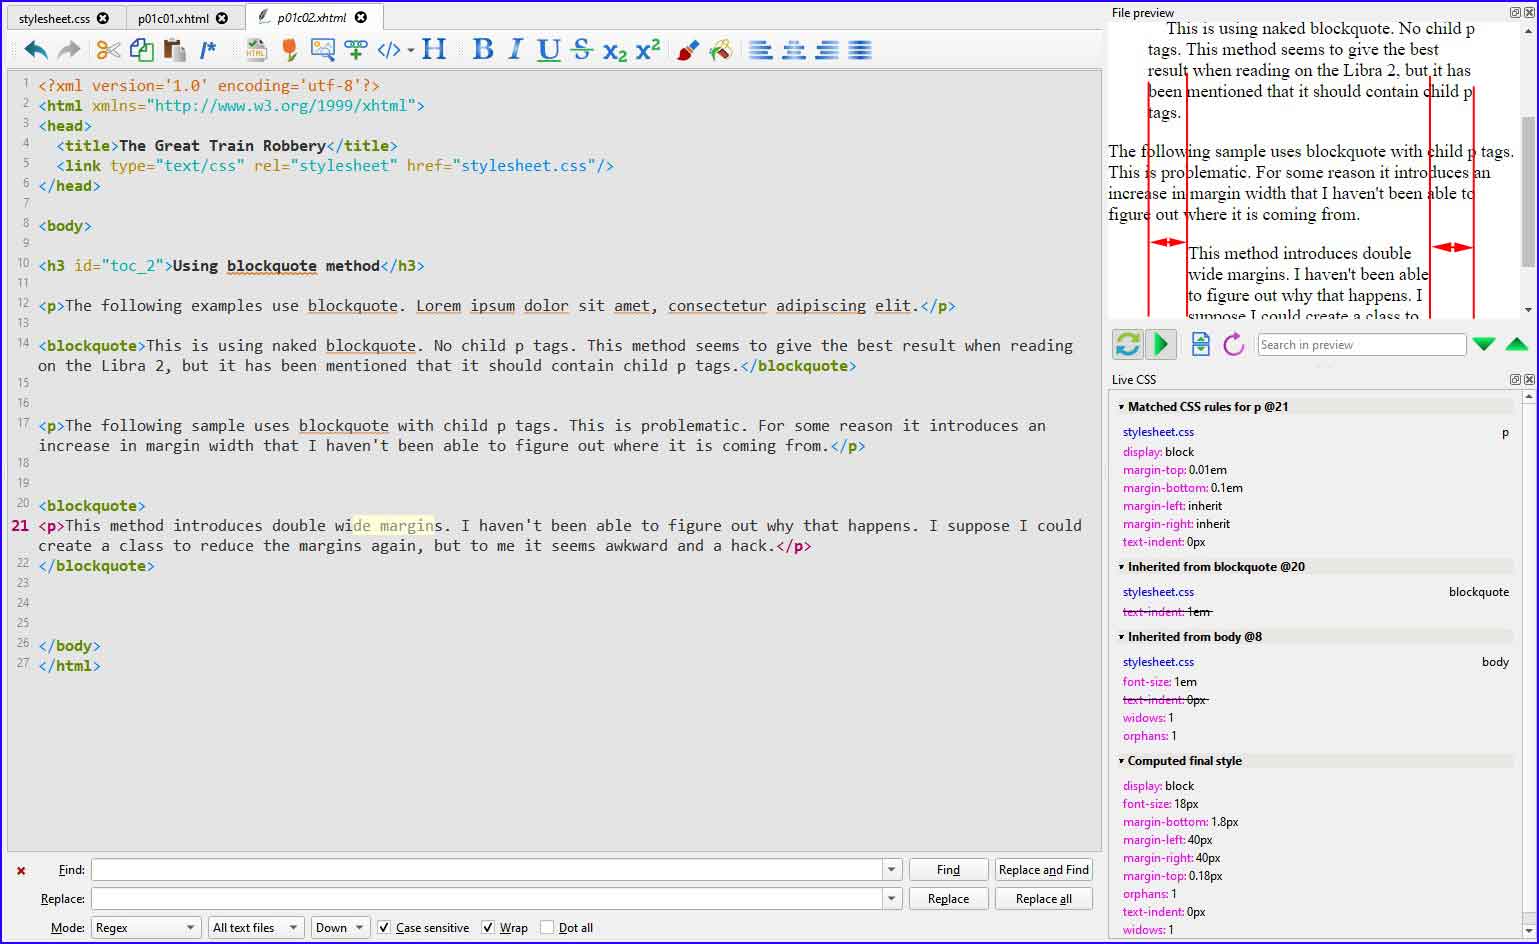Click the Search in preview field
Image resolution: width=1539 pixels, height=944 pixels.
click(x=1360, y=345)
